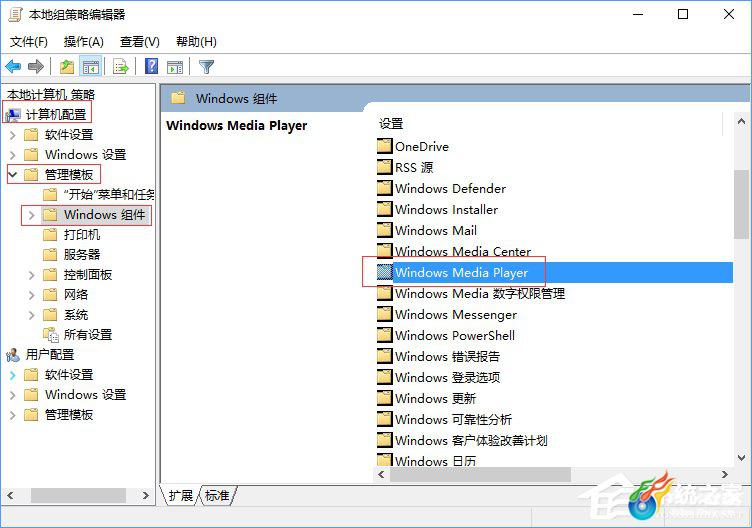Open Help with blue question mark icon
Image resolution: width=752 pixels, height=528 pixels.
(x=151, y=66)
